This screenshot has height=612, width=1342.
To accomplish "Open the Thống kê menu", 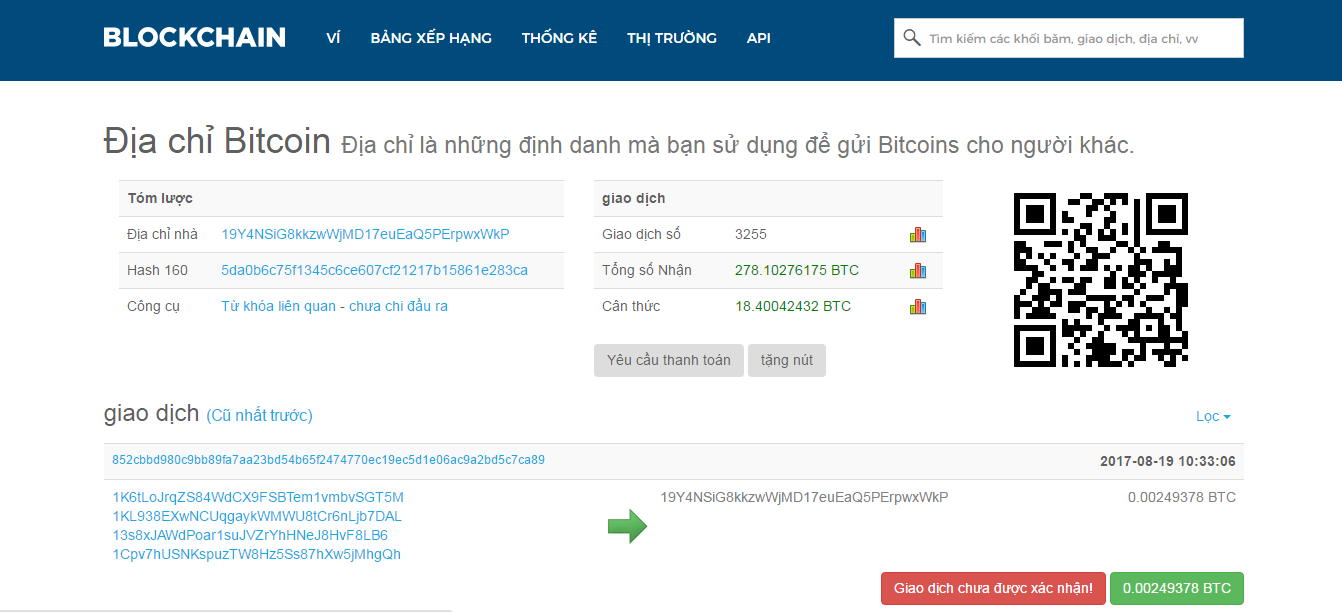I will pos(559,38).
